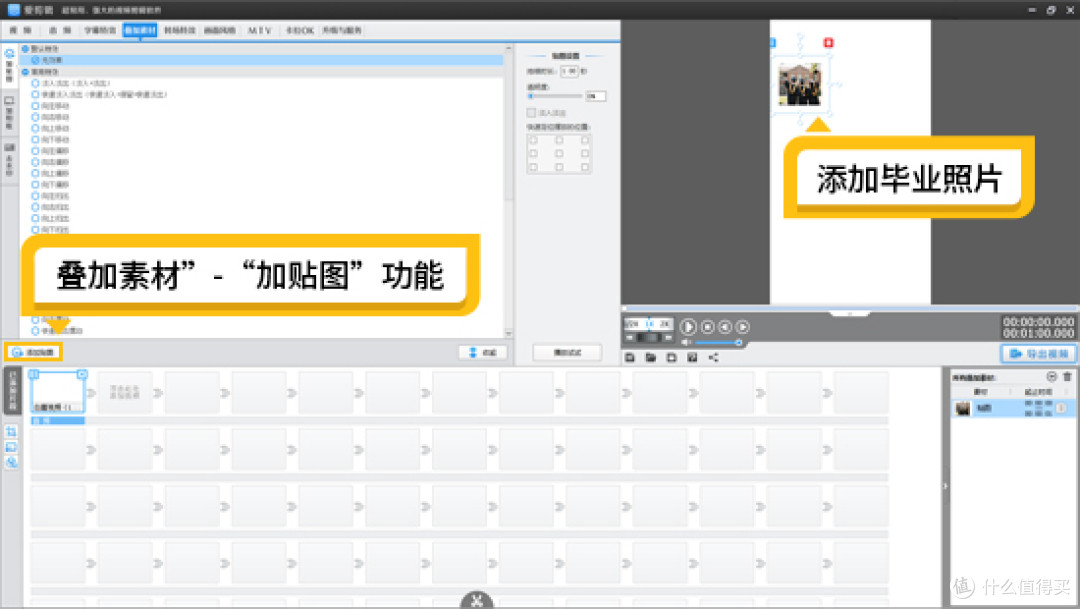Screen dimensions: 1080x609
Task: Collapse the second effects group header
Action: (x=25, y=72)
